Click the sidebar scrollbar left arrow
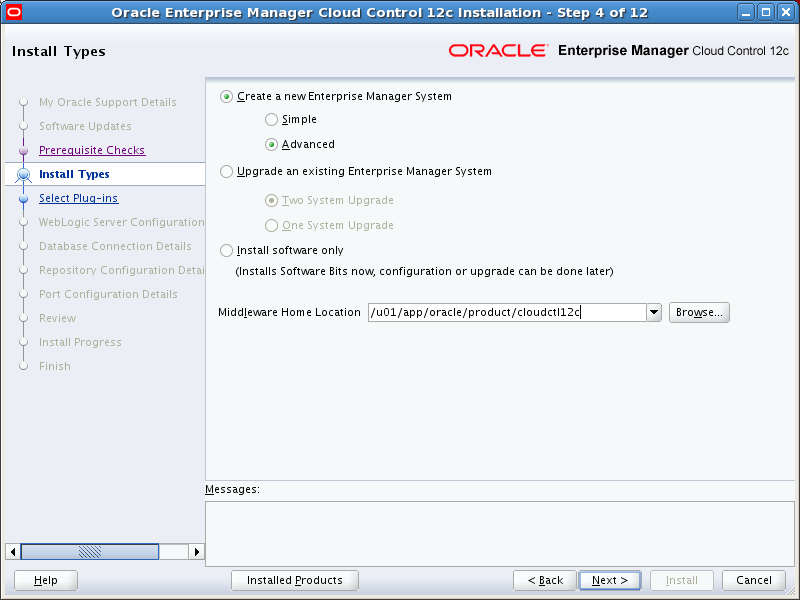The width and height of the screenshot is (800, 600). 13,552
